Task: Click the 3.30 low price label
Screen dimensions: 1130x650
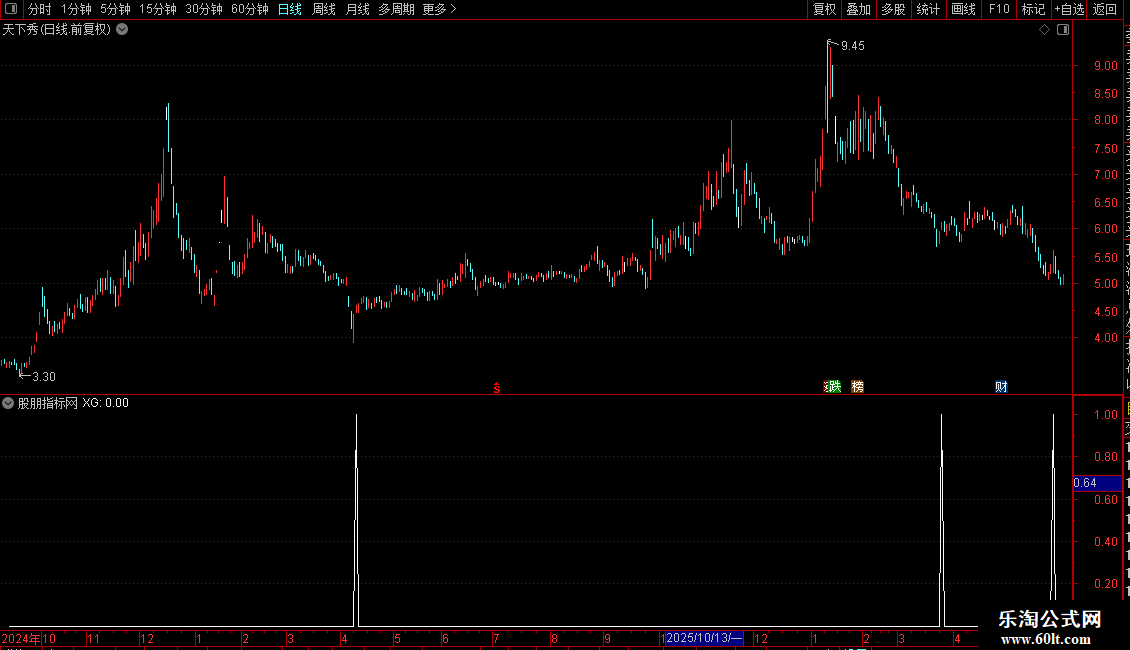Action: pyautogui.click(x=43, y=377)
